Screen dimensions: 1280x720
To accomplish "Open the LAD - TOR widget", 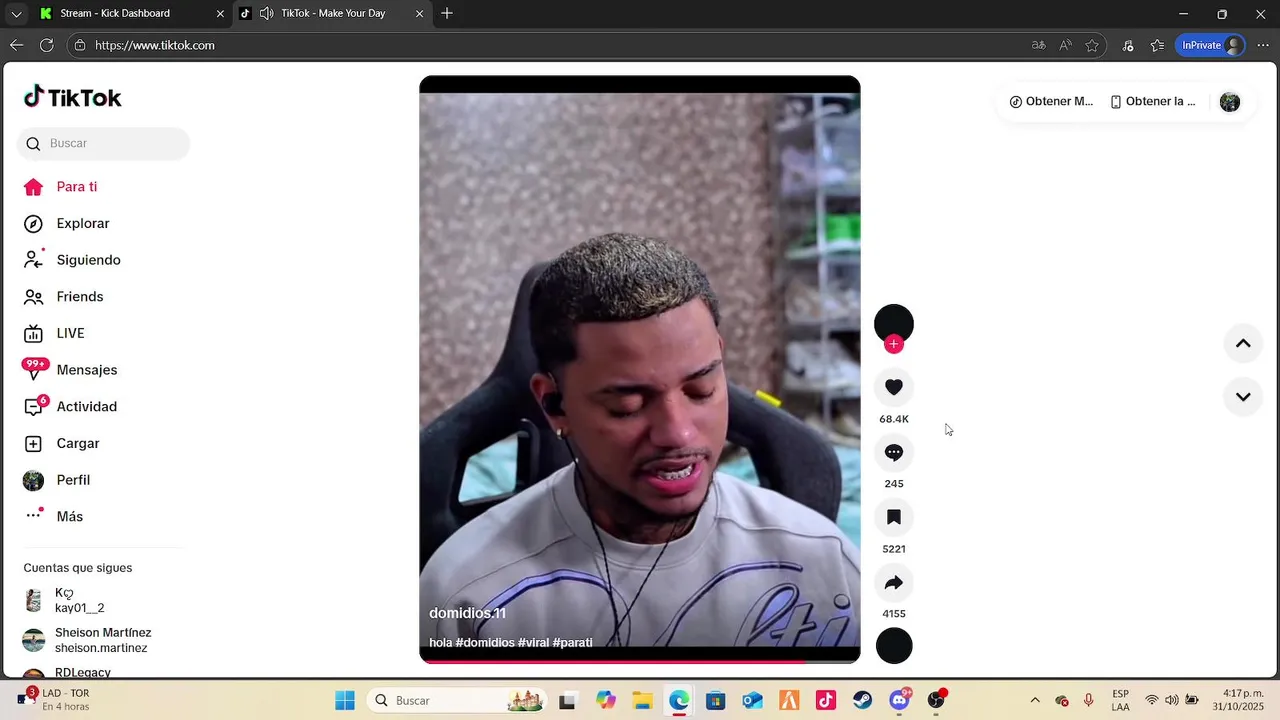I will [x=55, y=700].
